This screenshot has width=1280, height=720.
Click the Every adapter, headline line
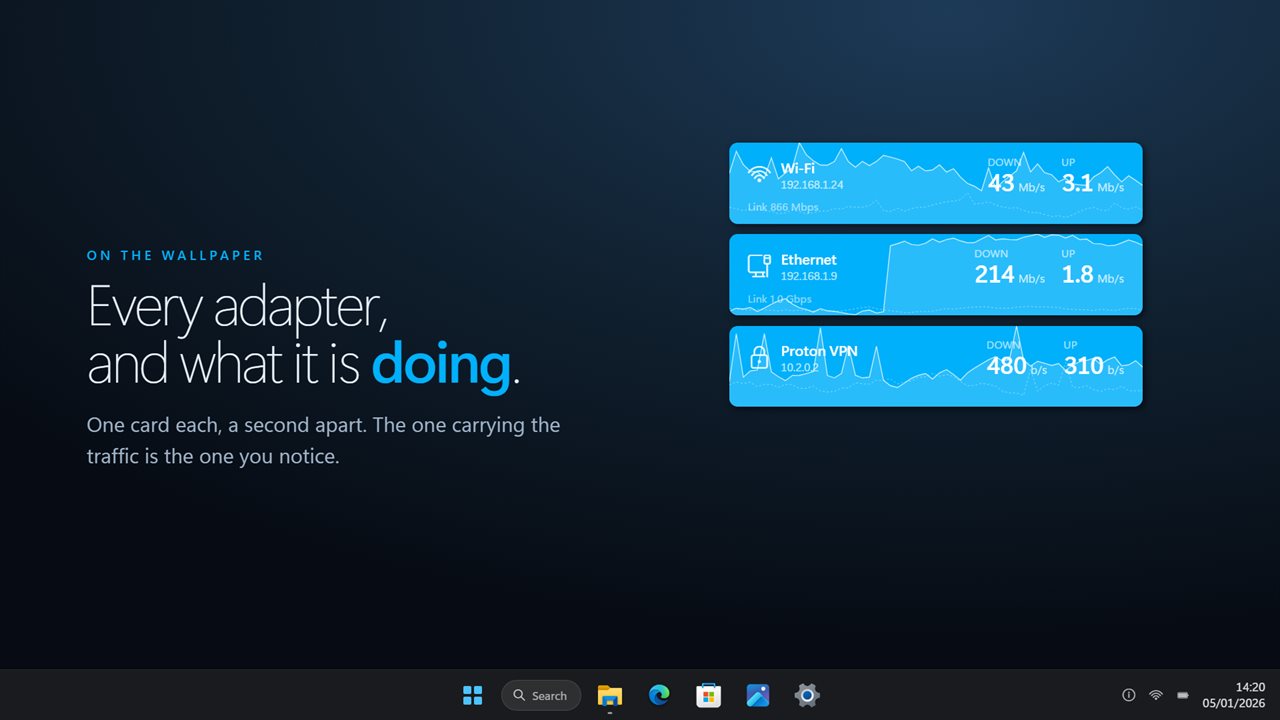[238, 307]
